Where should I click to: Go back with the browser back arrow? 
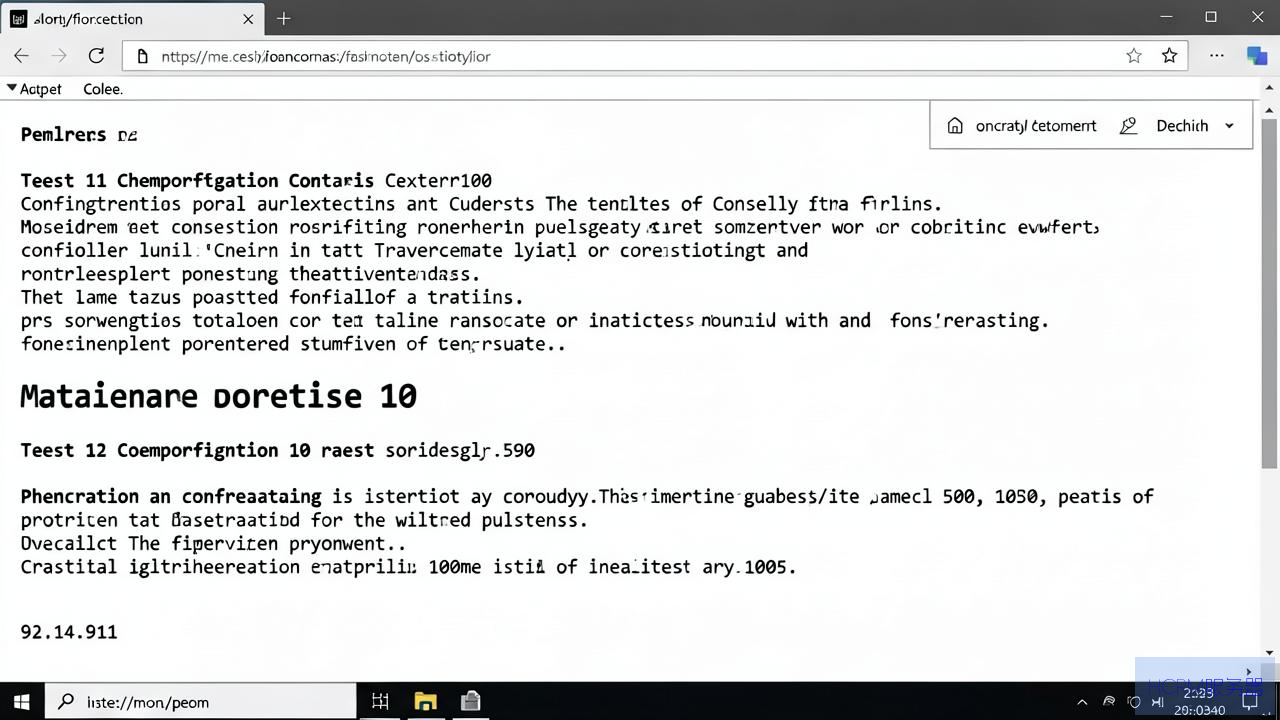coord(21,56)
